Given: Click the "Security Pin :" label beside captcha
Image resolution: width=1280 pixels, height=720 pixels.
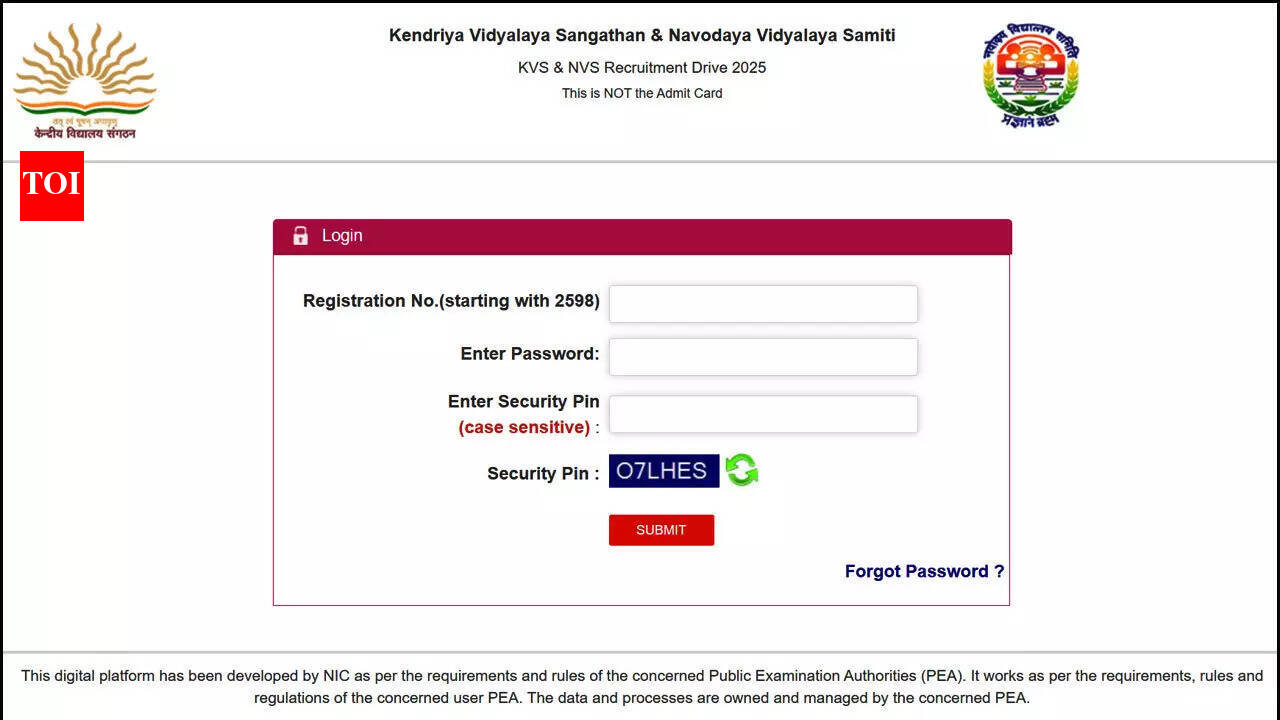Looking at the screenshot, I should pyautogui.click(x=543, y=474).
